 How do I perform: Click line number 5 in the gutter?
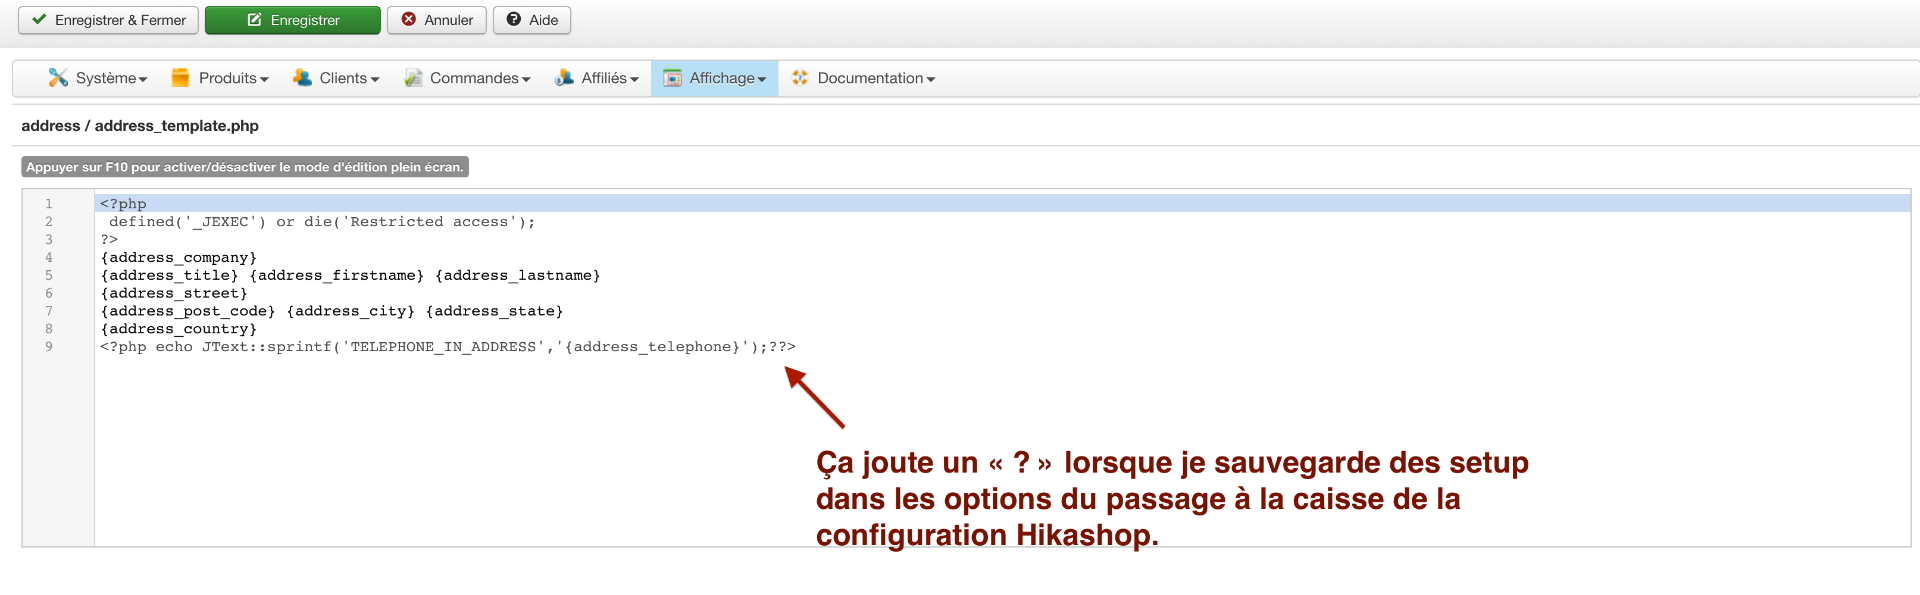[48, 276]
